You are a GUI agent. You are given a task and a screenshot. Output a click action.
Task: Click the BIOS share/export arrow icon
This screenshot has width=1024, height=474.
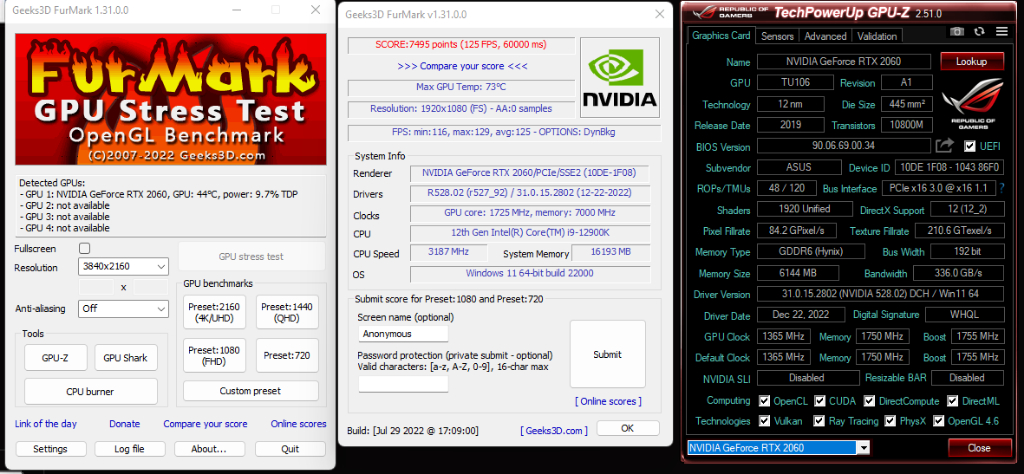click(x=945, y=145)
